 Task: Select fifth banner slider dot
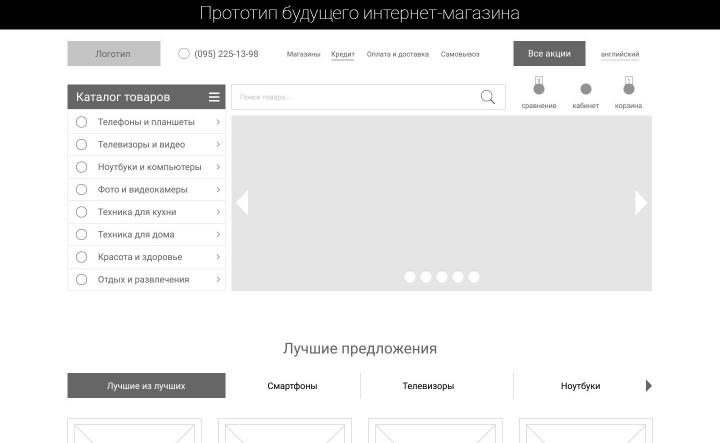(474, 277)
